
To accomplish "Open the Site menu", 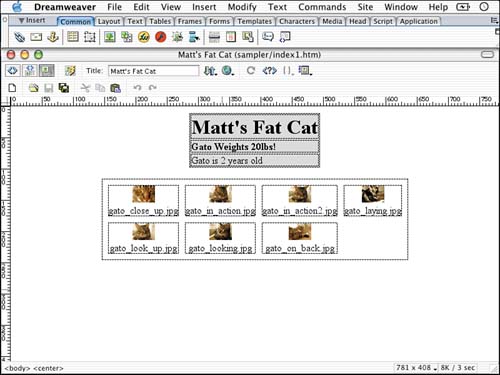I will click(365, 7).
